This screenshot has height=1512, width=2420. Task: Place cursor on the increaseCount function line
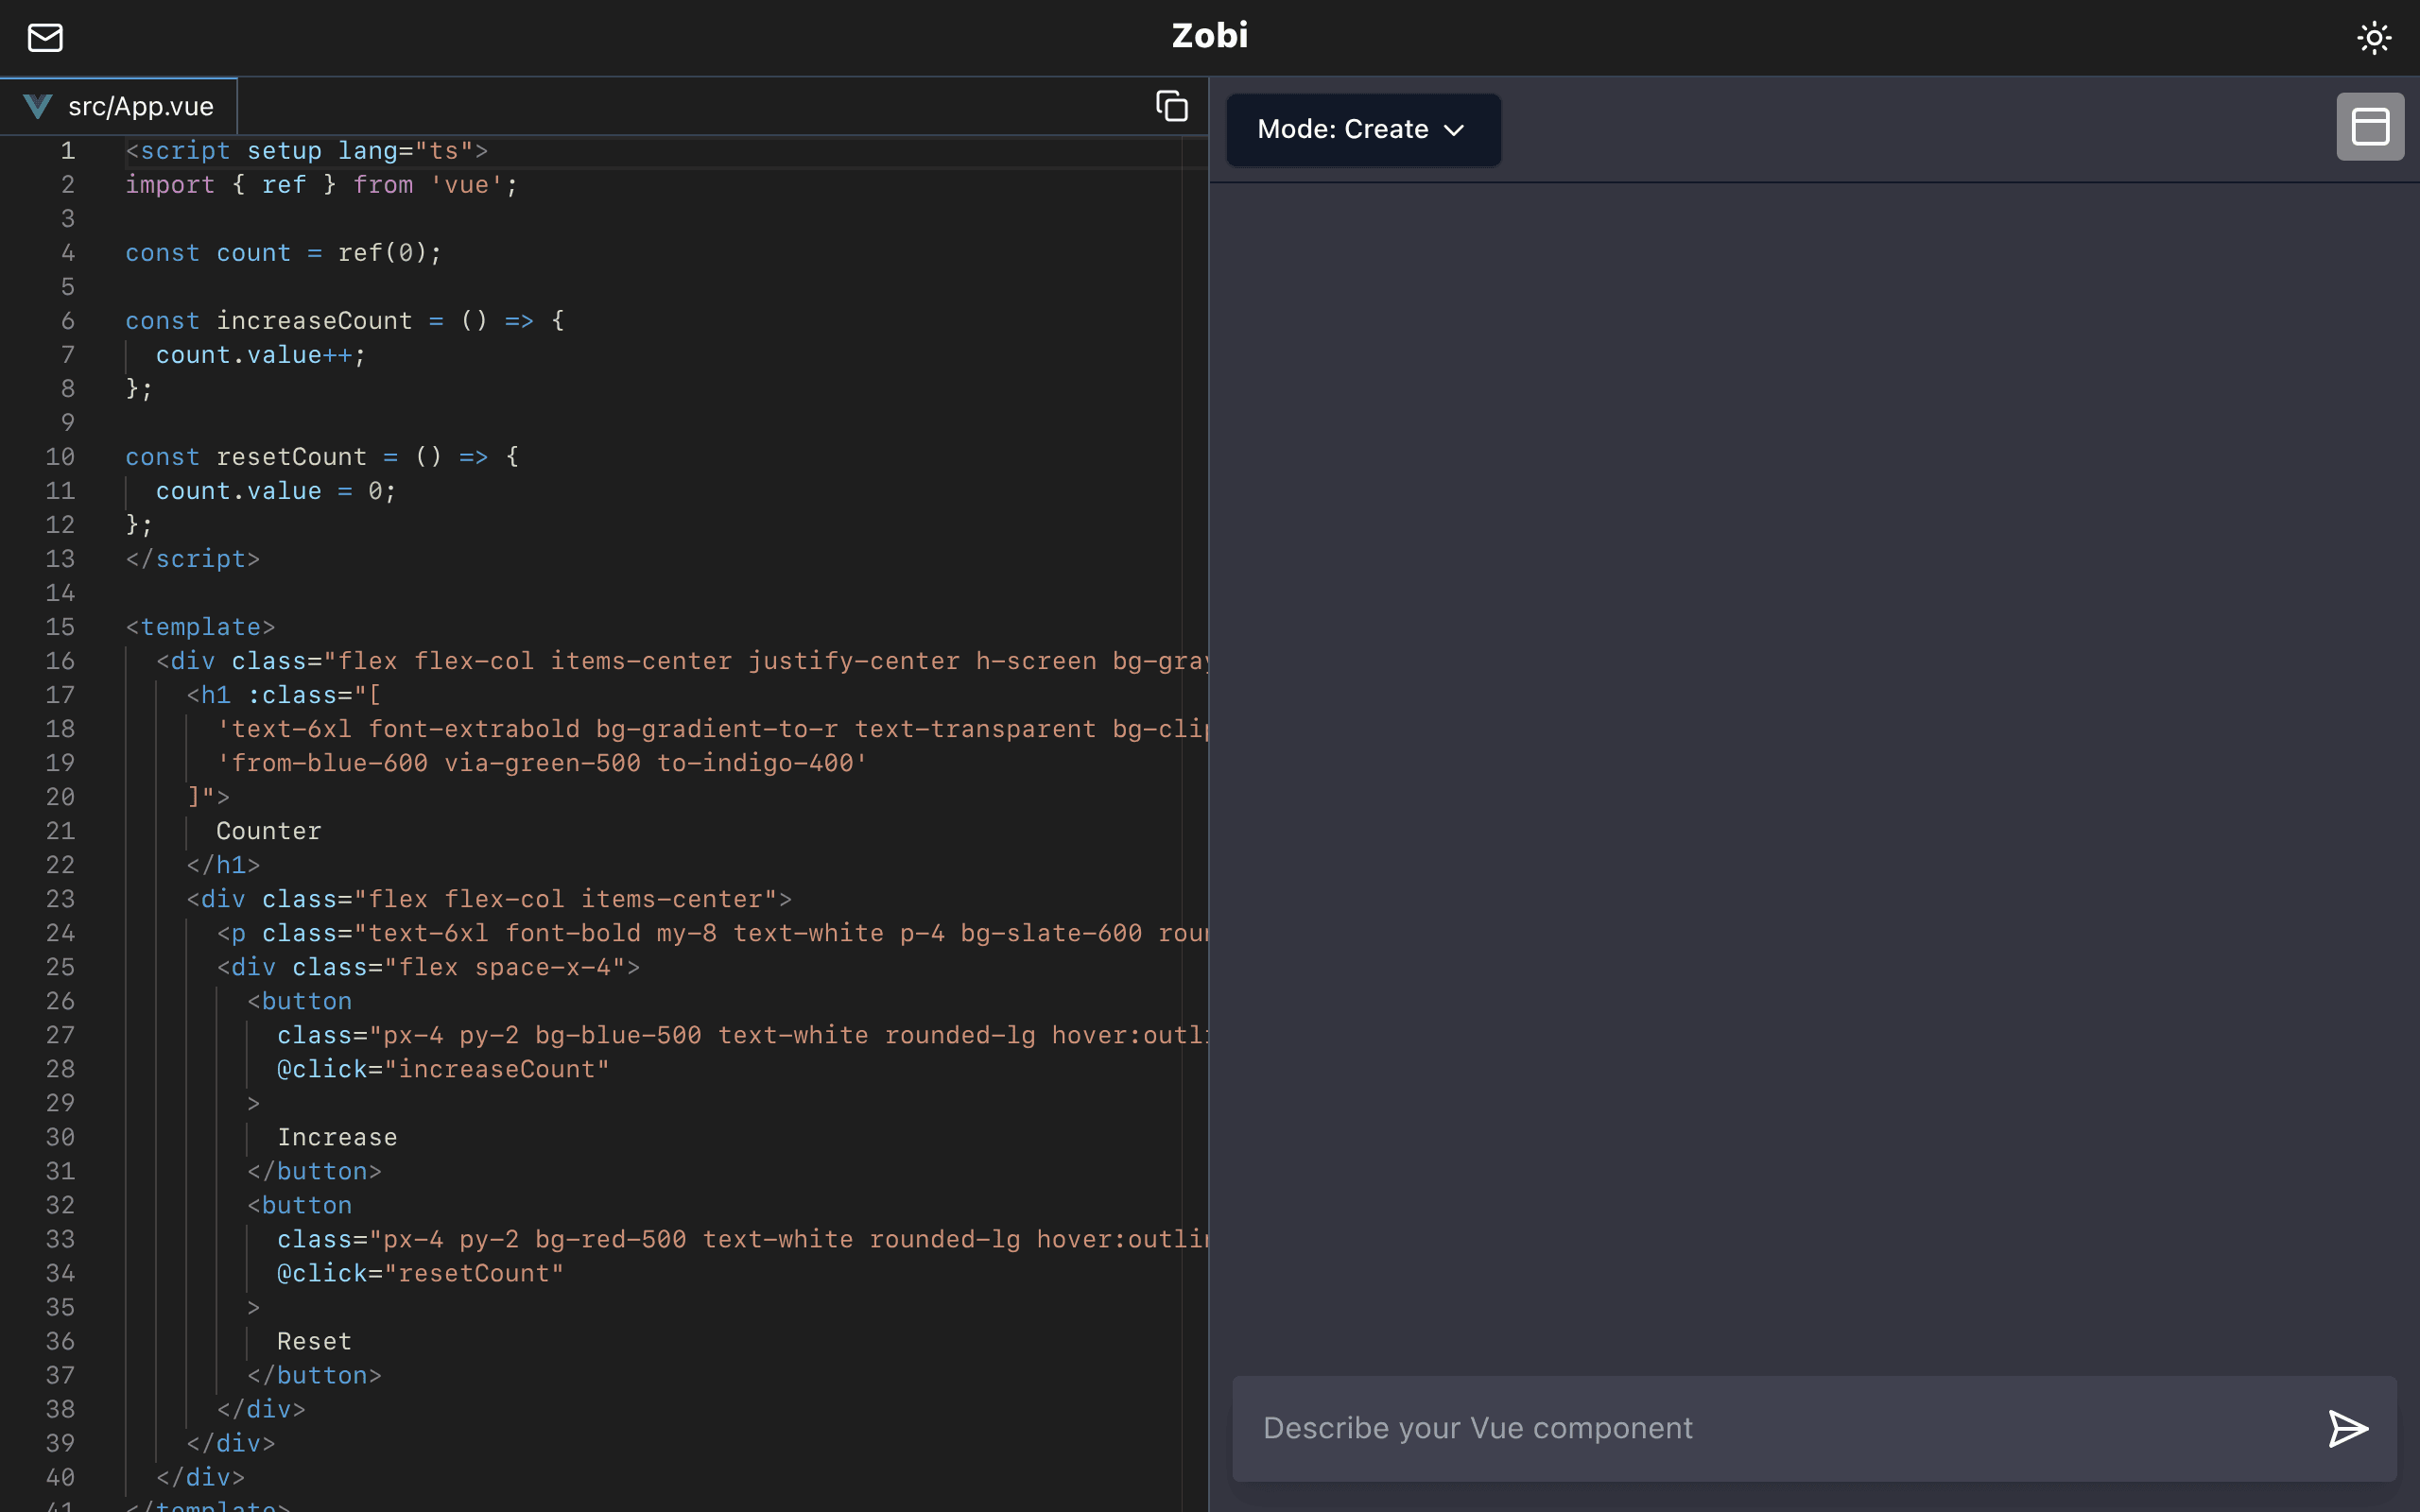[x=345, y=321]
